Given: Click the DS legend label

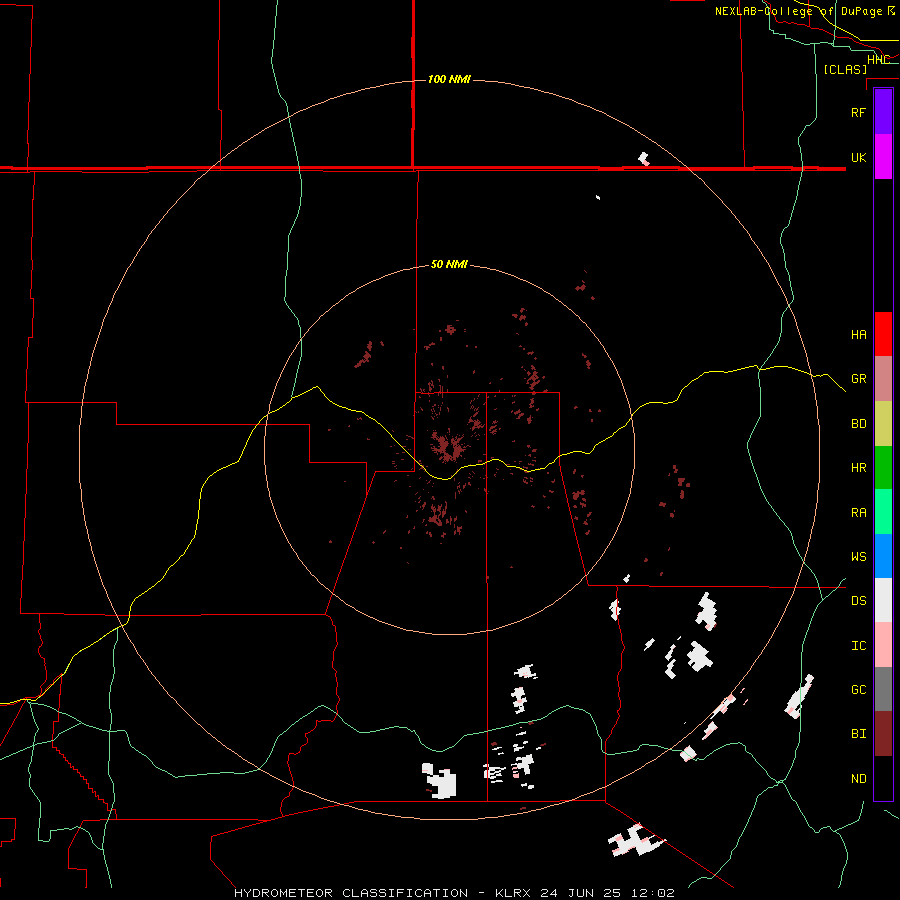Looking at the screenshot, I should click(858, 601).
